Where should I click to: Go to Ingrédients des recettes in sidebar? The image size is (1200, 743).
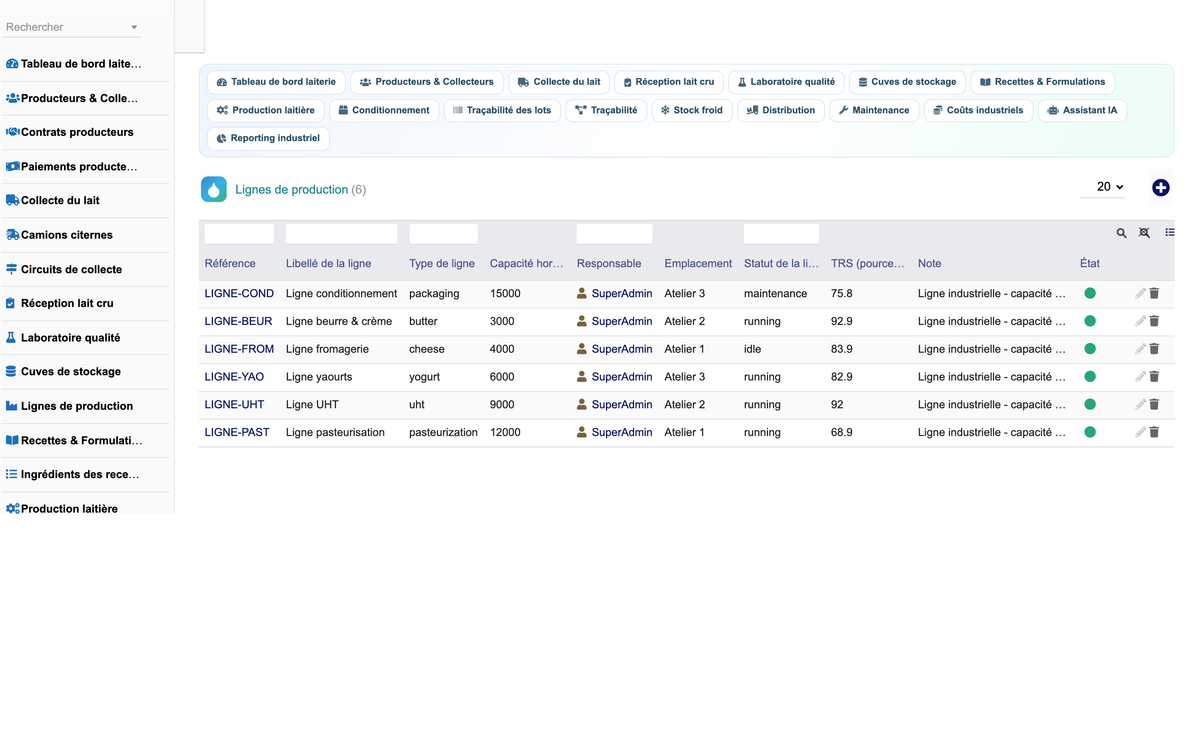pyautogui.click(x=80, y=474)
